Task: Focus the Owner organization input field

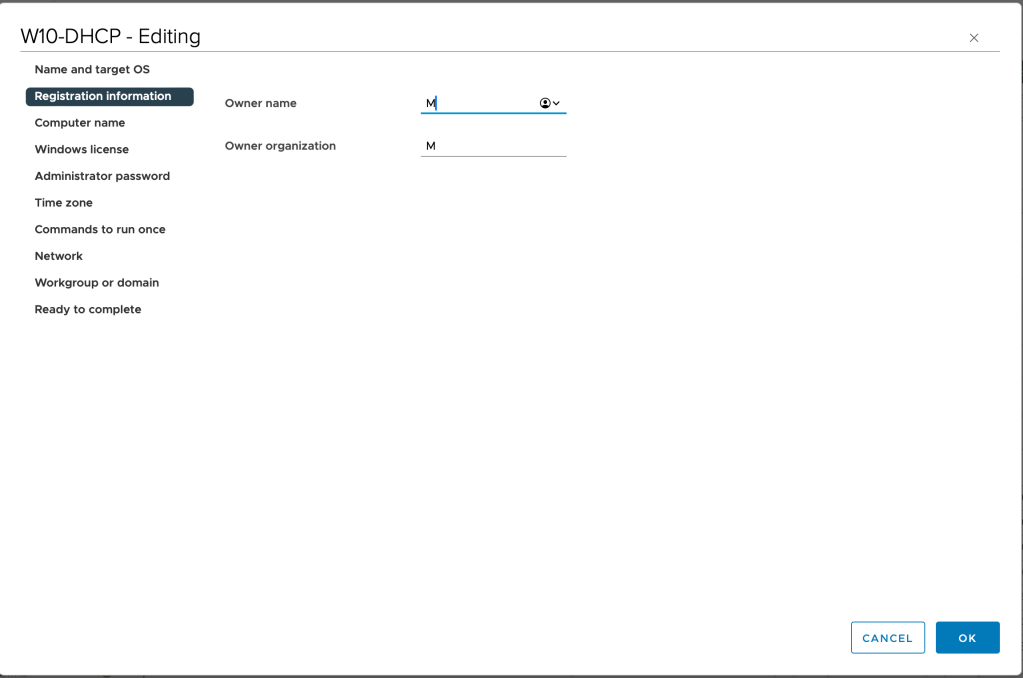Action: (x=493, y=146)
